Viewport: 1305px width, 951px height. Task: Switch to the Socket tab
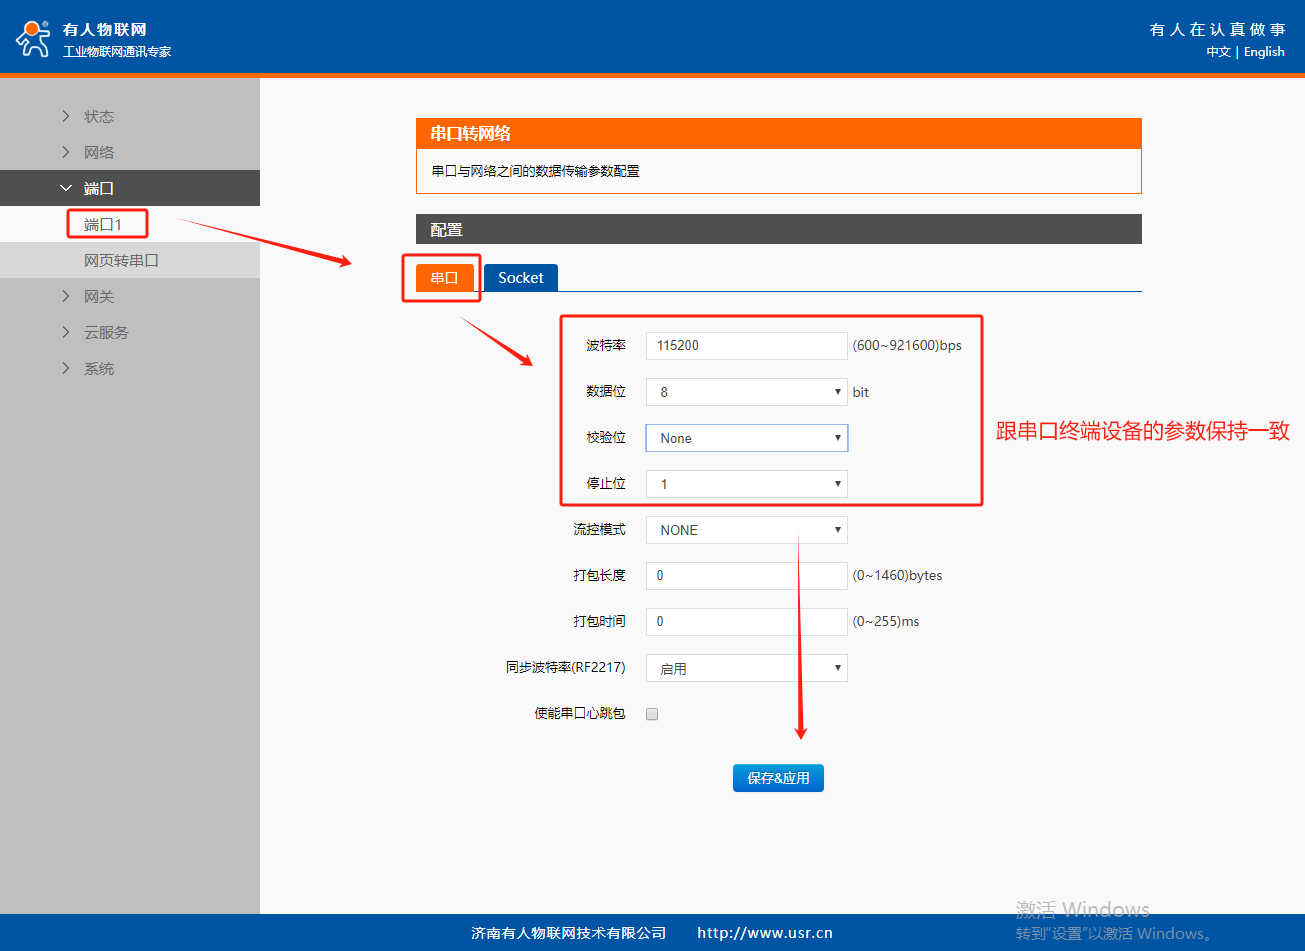click(520, 277)
